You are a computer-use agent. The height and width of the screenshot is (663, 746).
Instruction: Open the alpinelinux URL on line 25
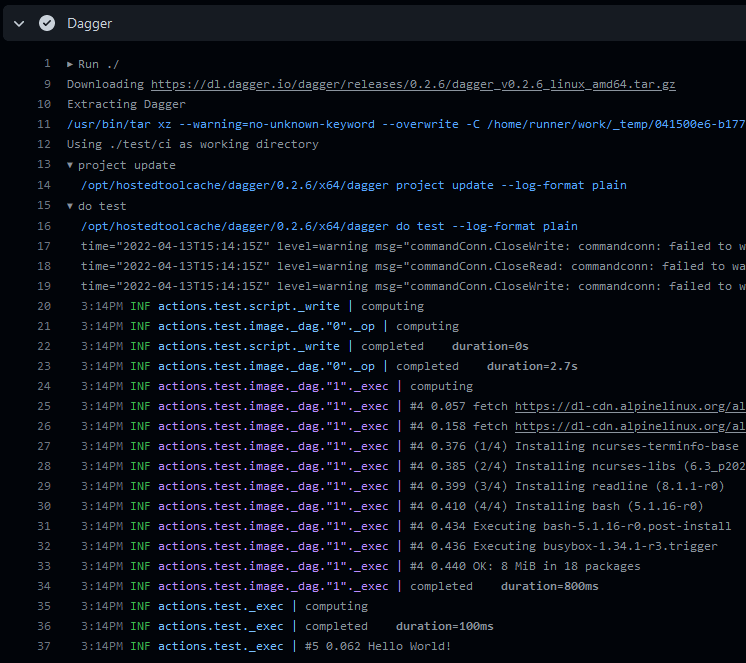pyautogui.click(x=630, y=406)
